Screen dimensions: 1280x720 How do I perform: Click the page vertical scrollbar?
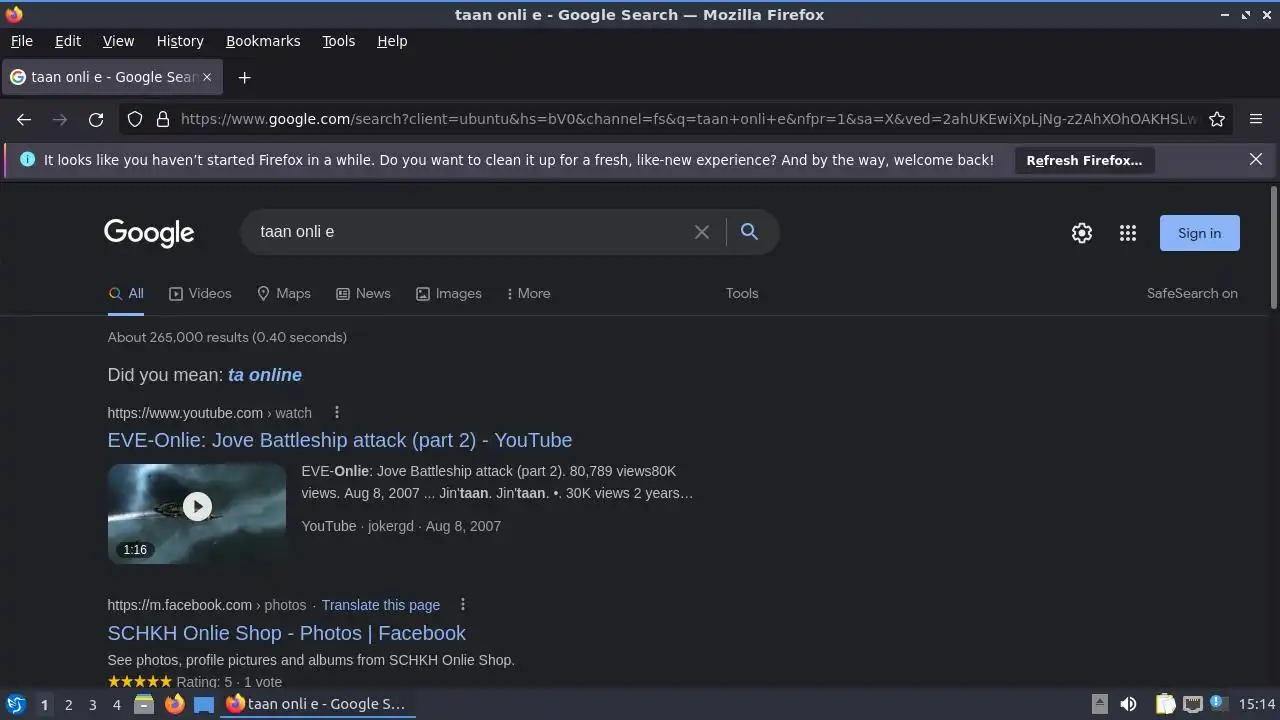point(1273,247)
